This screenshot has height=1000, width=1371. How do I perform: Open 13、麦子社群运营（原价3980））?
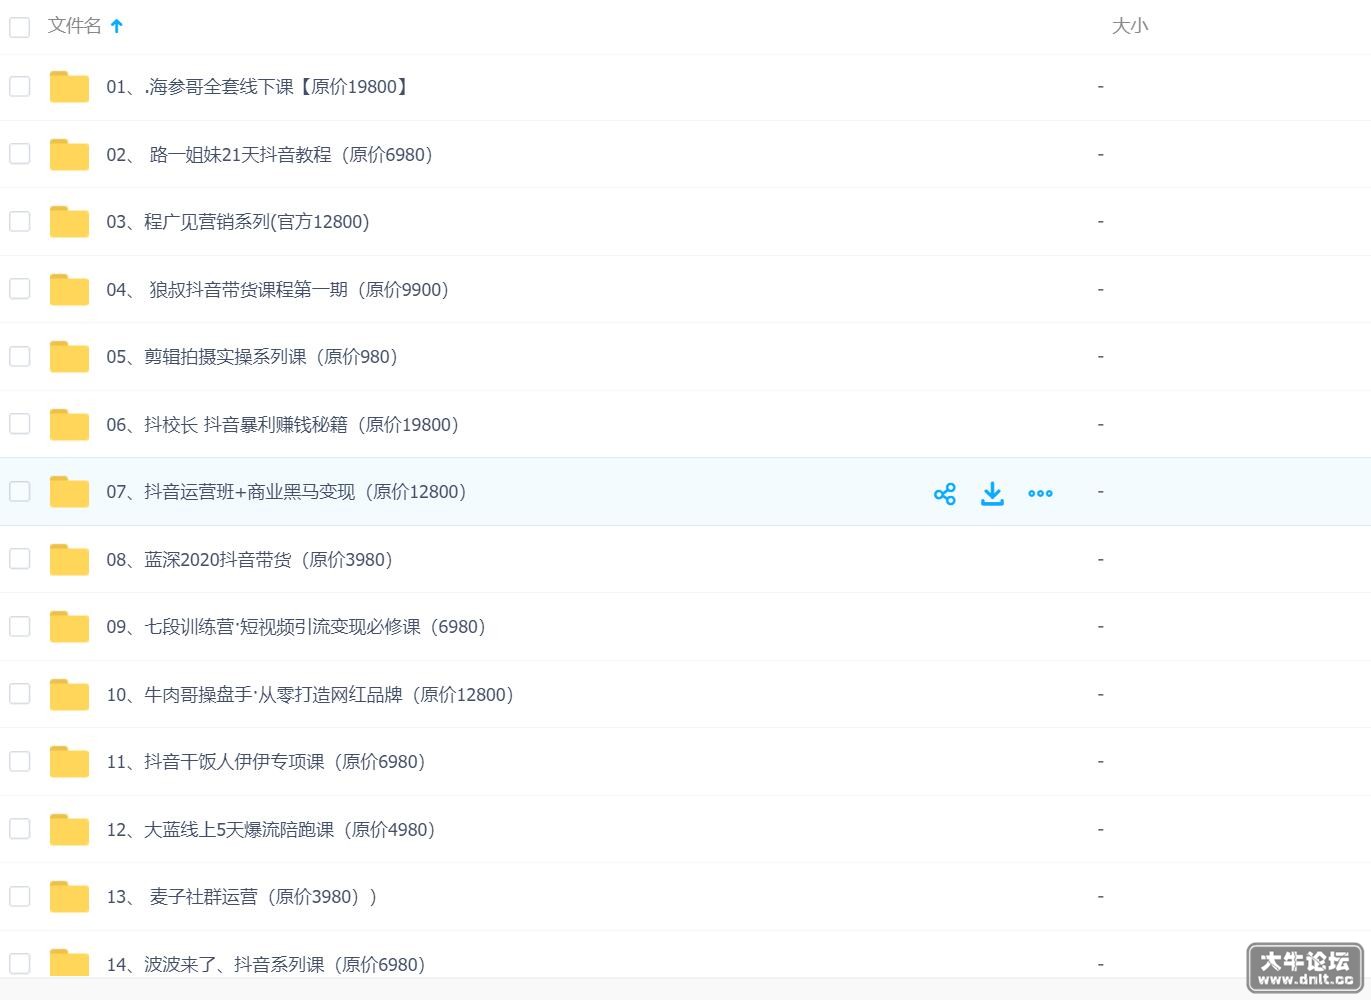pos(242,897)
